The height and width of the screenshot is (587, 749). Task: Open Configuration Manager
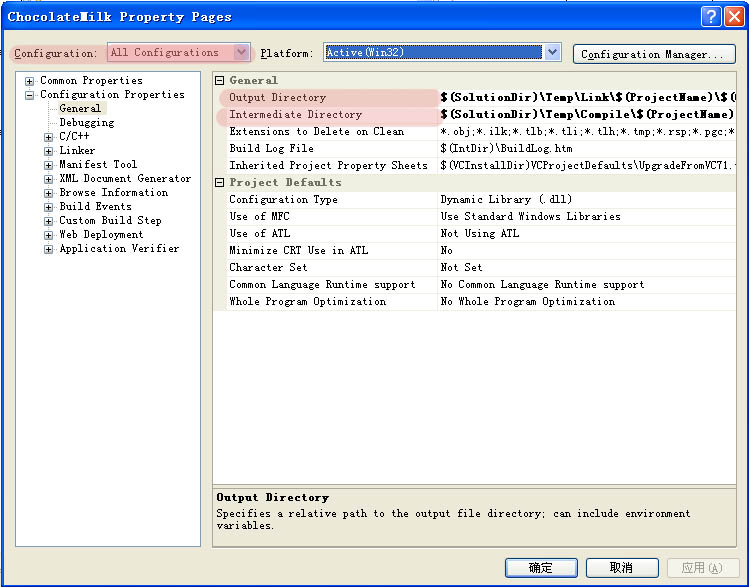pos(654,54)
